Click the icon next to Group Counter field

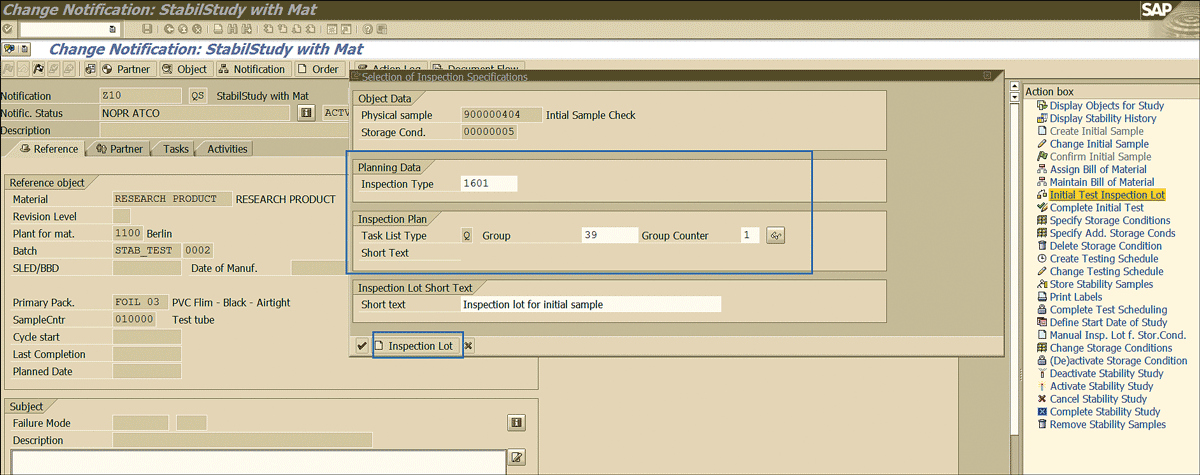point(775,236)
